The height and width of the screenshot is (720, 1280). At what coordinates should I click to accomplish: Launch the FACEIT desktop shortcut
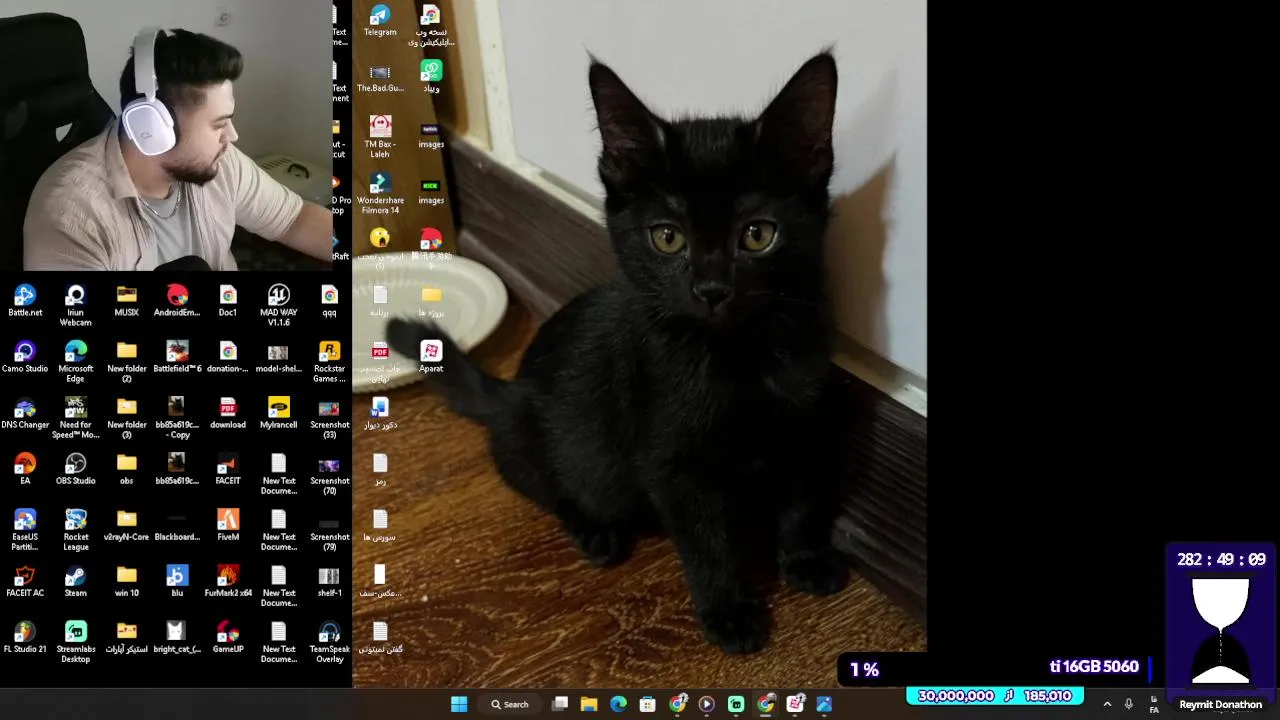228,468
